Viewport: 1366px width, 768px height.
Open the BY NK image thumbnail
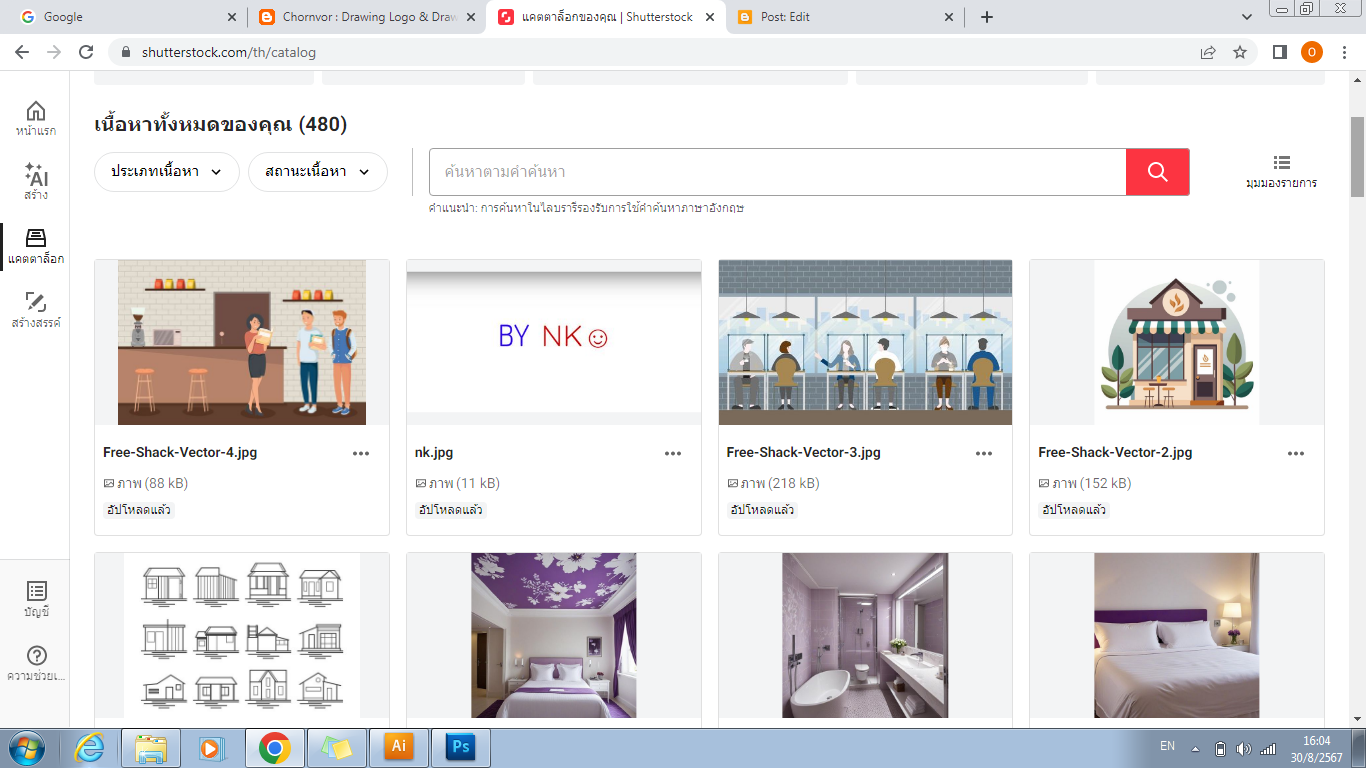[554, 343]
